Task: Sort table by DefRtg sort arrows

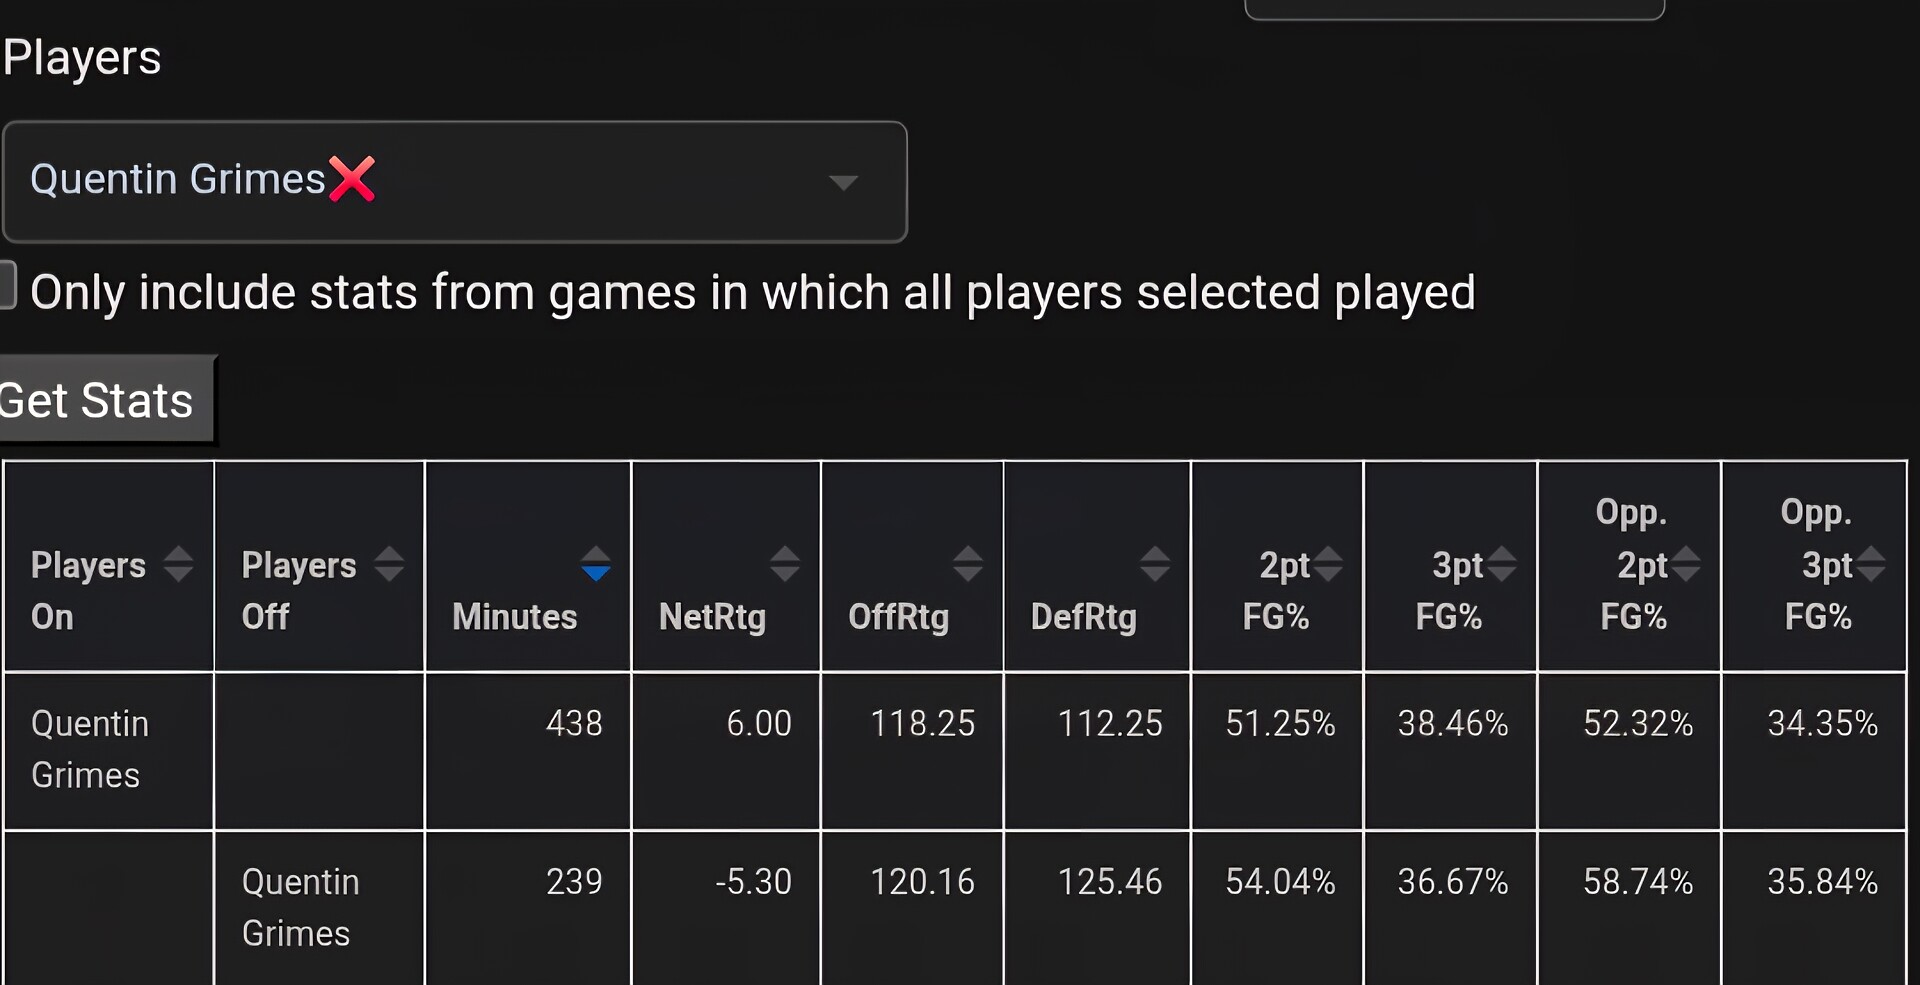Action: coord(1155,564)
